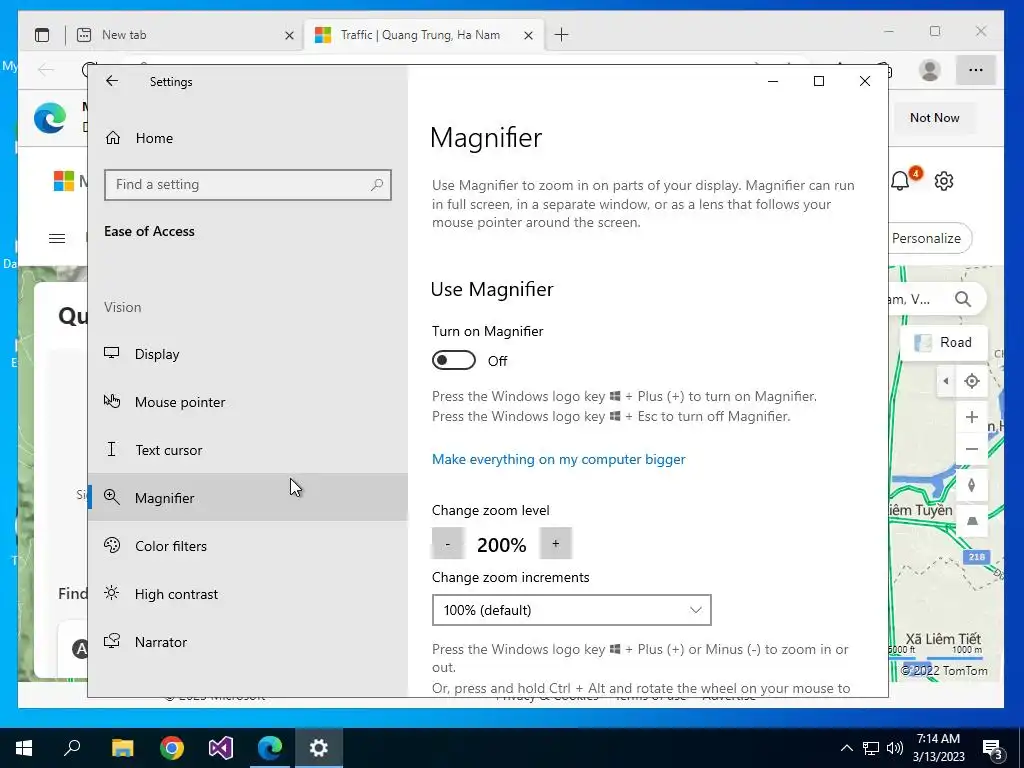1024x768 pixels.
Task: Close the New tab browser tab
Action: [289, 35]
